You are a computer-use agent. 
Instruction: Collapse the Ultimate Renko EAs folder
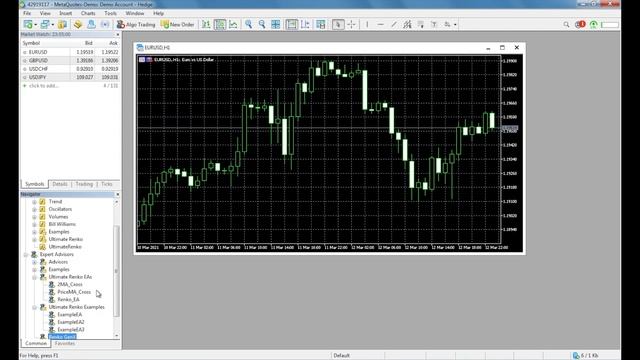tap(34, 277)
